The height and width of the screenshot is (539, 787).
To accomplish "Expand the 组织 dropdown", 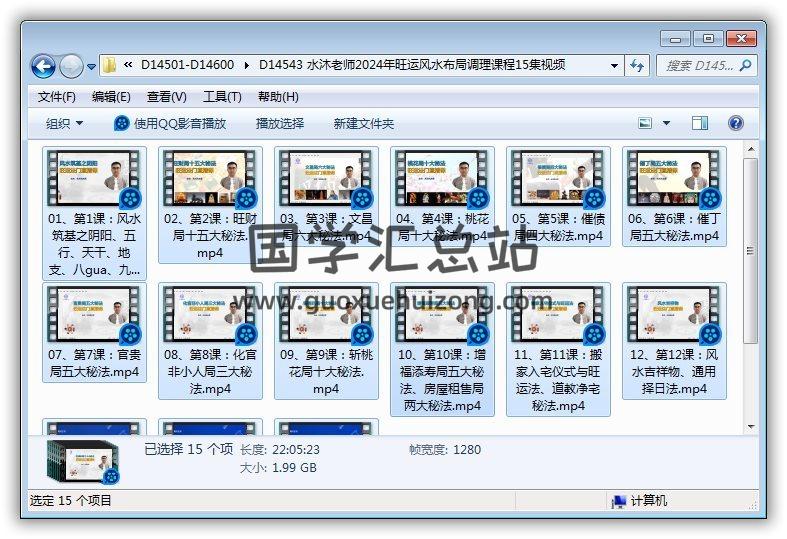I will [64, 123].
